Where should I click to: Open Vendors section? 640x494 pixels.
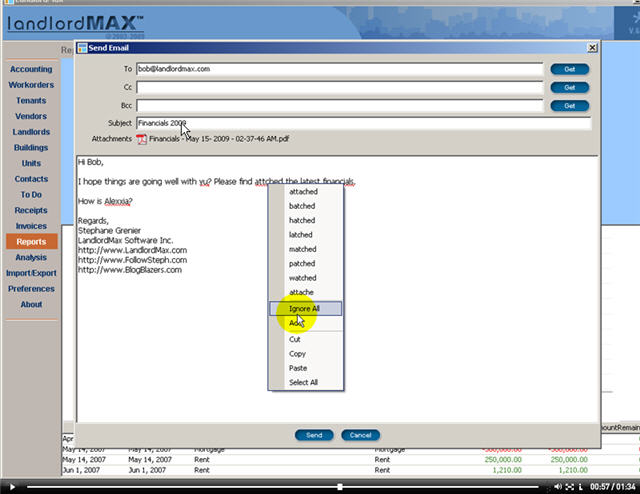coord(31,116)
